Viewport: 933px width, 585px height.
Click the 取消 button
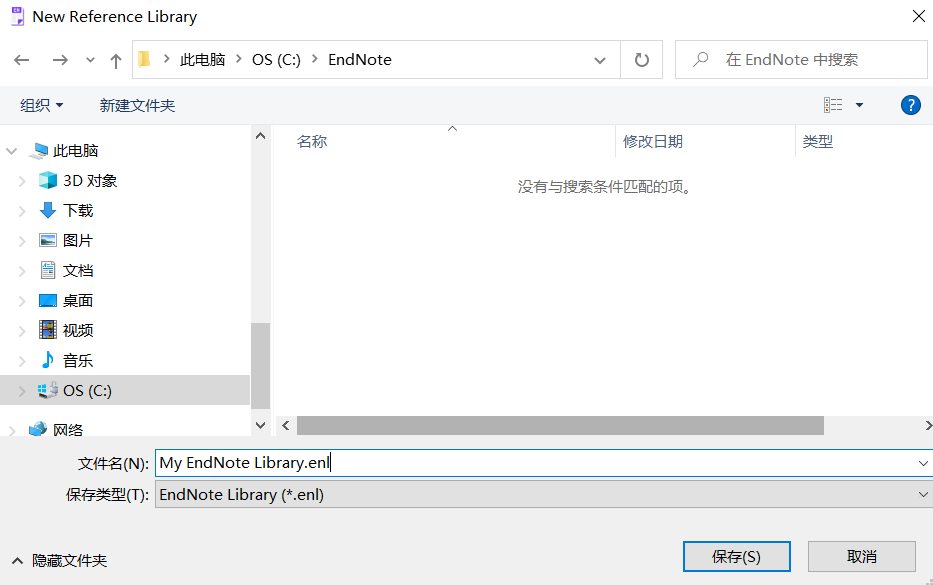pyautogui.click(x=862, y=556)
